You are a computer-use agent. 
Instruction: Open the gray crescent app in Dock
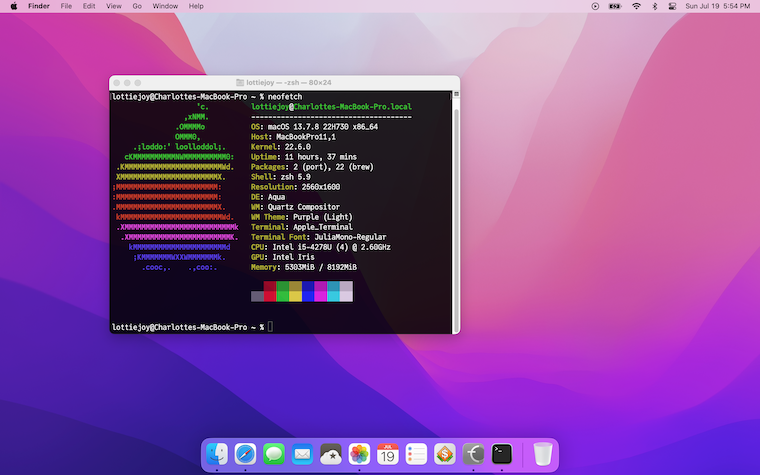click(474, 455)
